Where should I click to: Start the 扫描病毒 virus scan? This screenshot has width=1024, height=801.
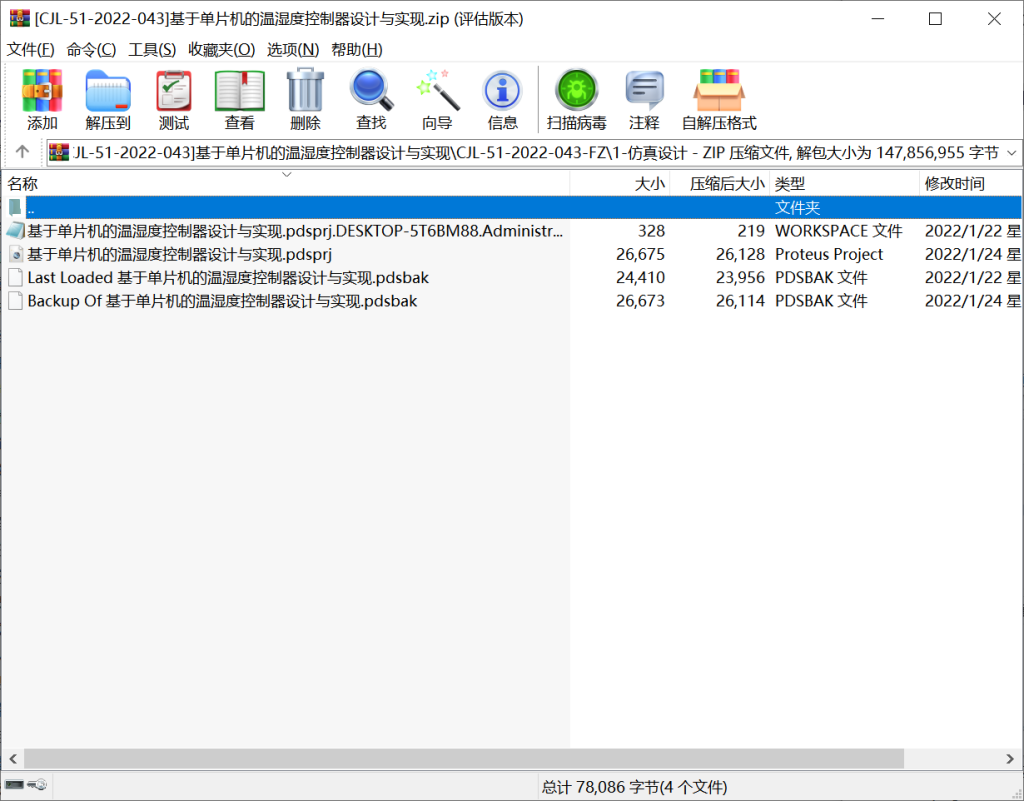(576, 97)
